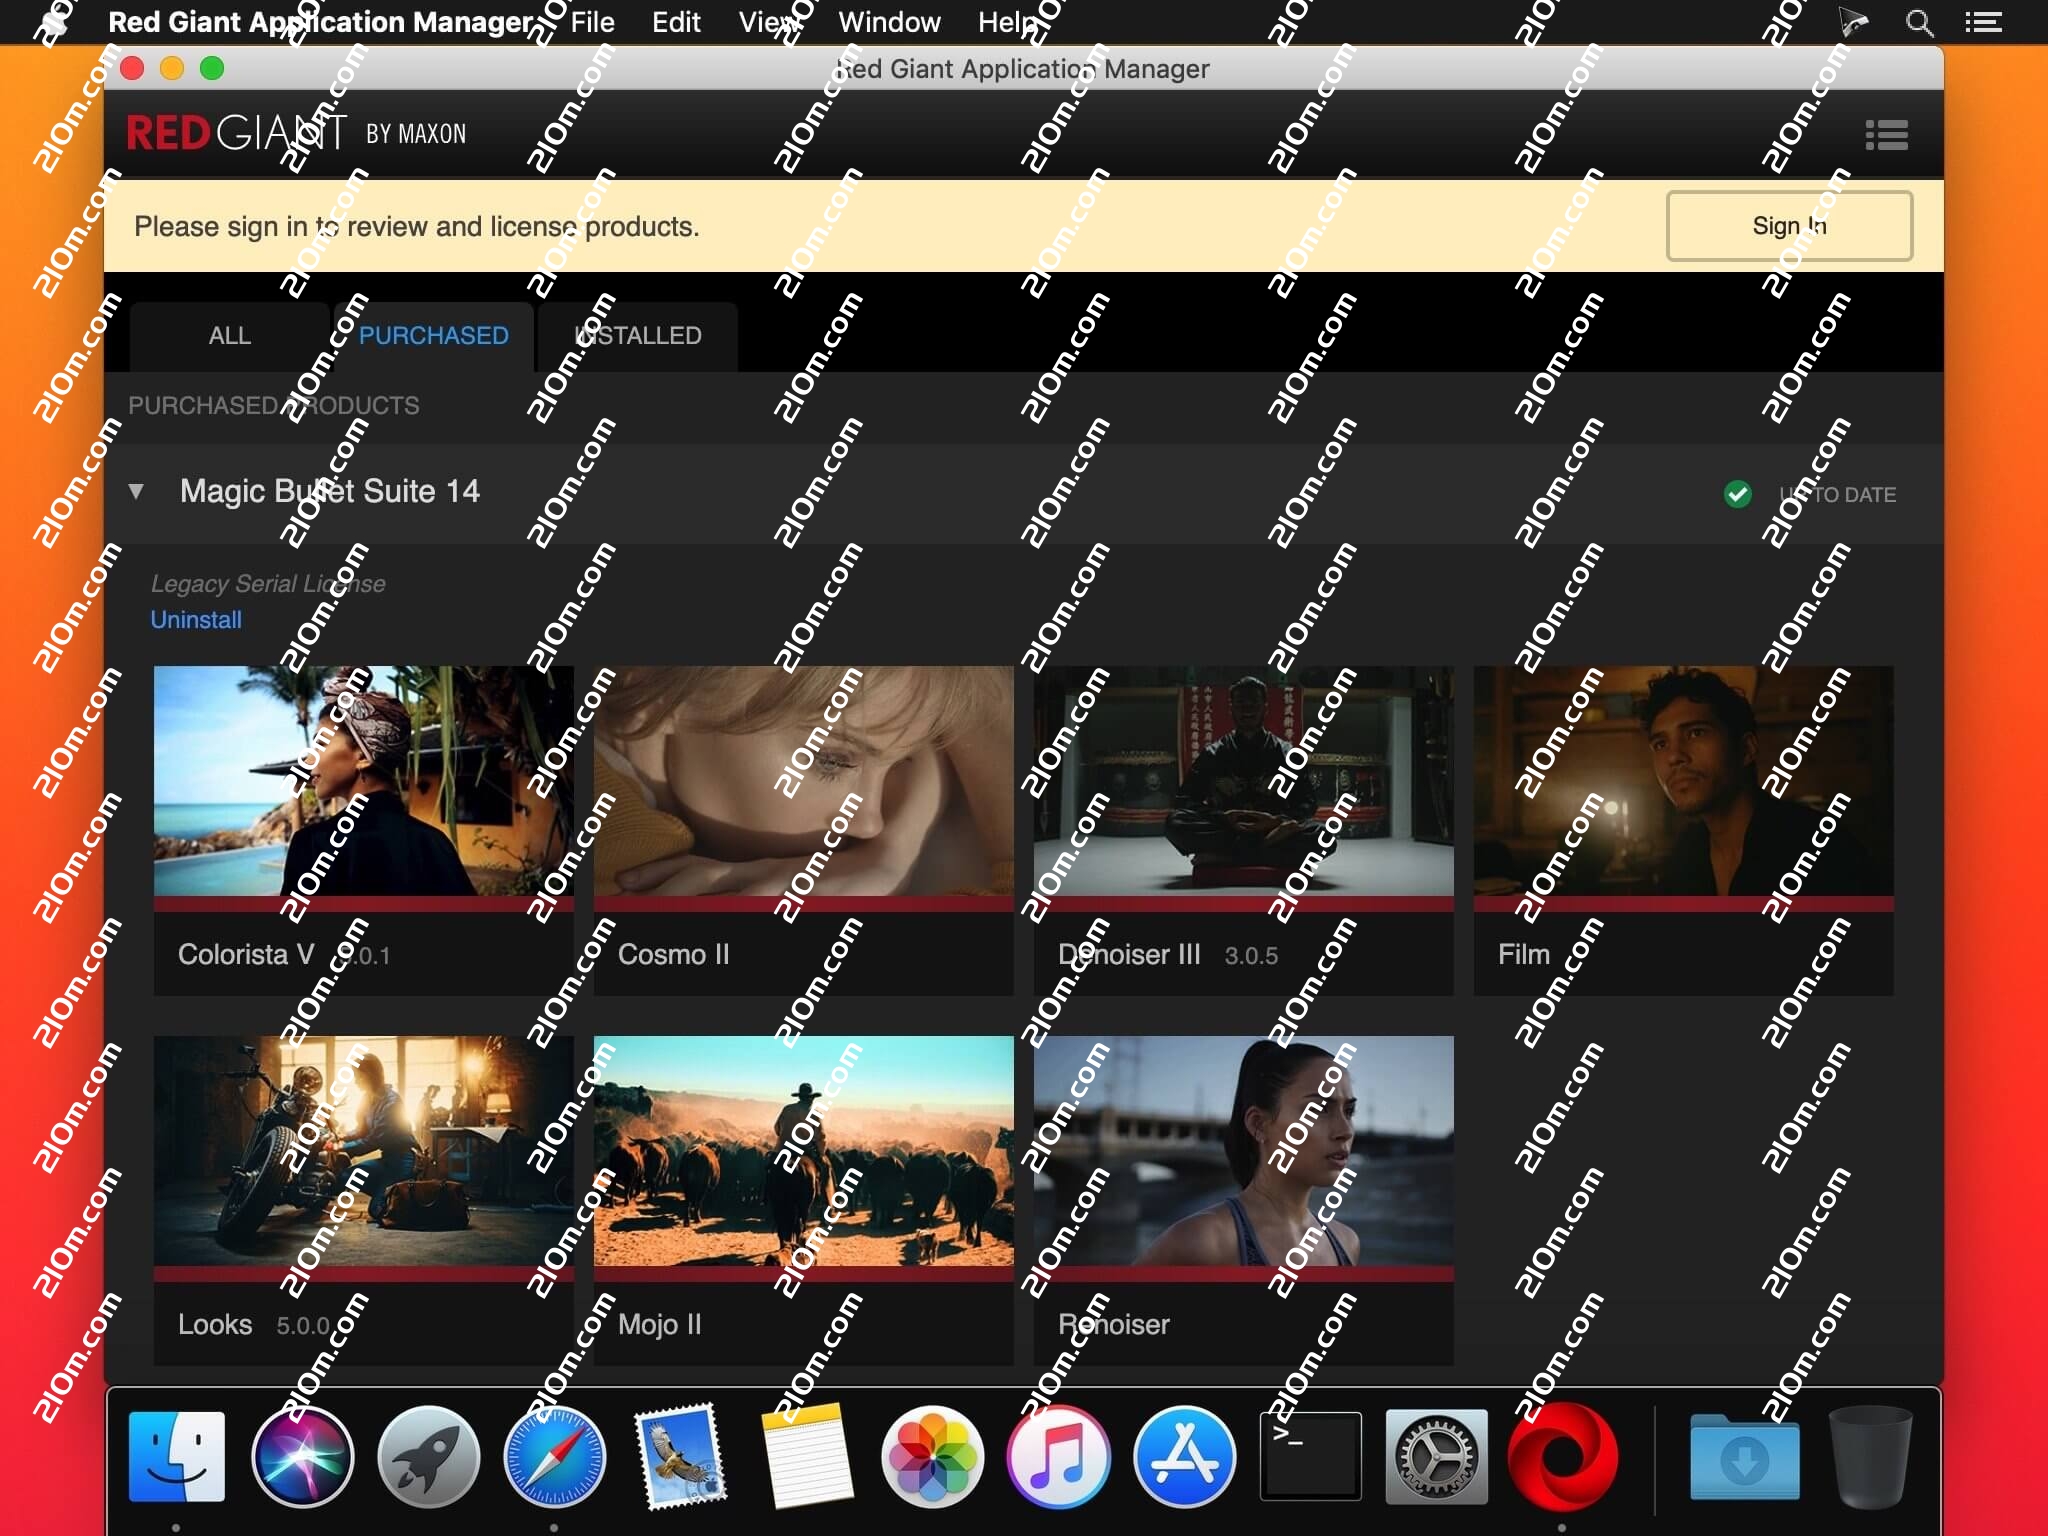This screenshot has height=1536, width=2048.
Task: Switch to the ALL tab
Action: click(229, 336)
